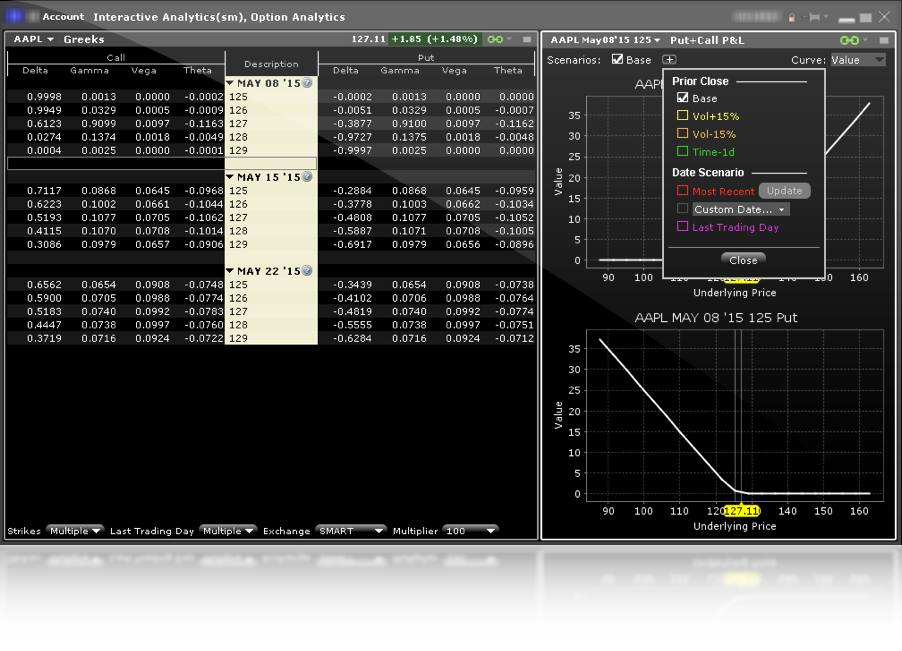Select the 127 strike row under MAY 22 '15
Viewport: 902px width, 651px height.
271,311
